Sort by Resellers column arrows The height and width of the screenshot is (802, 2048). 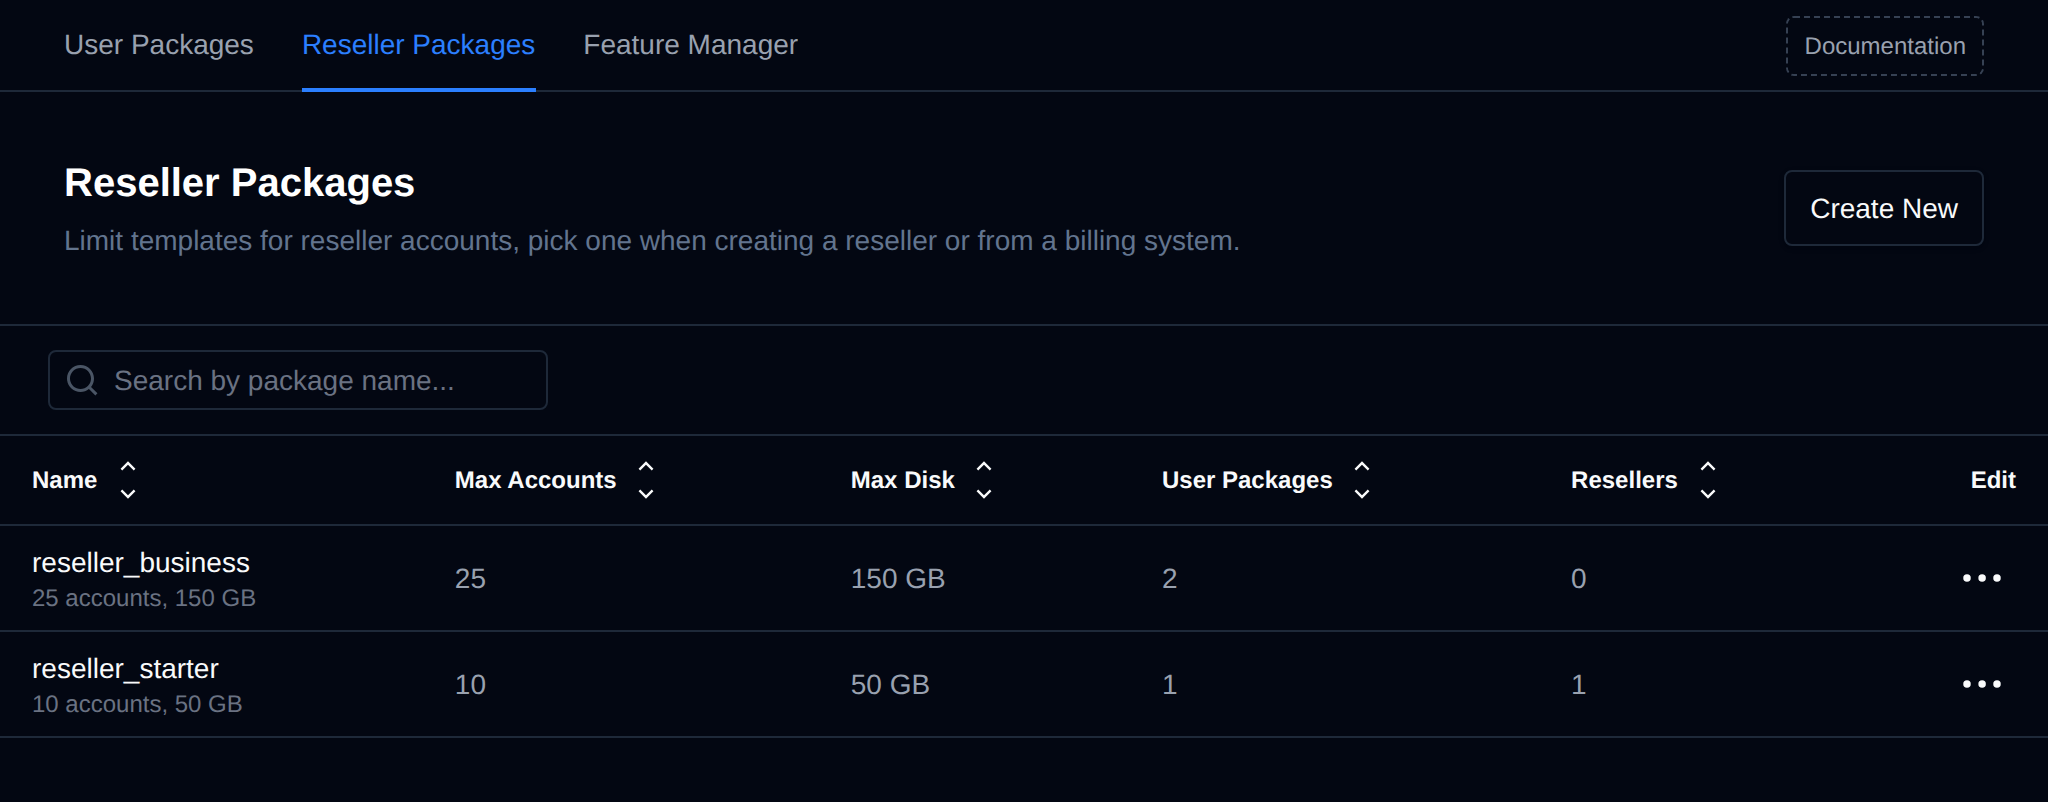(1708, 480)
